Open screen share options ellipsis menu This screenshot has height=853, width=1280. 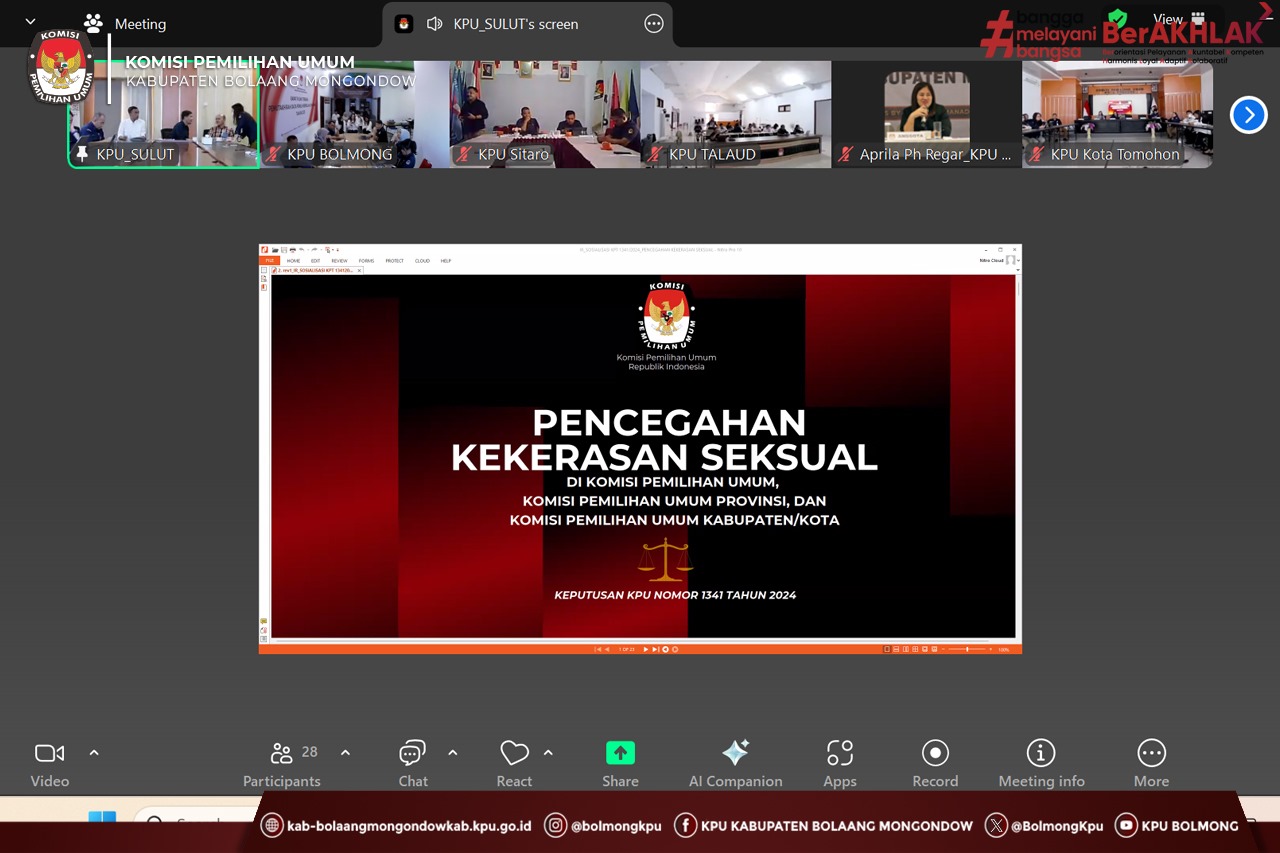(x=654, y=24)
